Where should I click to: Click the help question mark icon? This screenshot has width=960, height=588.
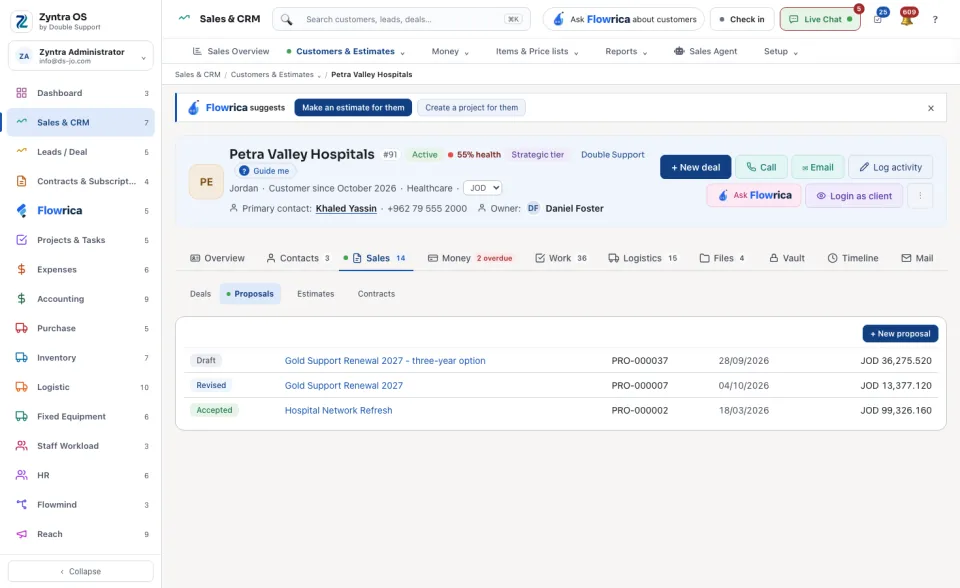935,20
